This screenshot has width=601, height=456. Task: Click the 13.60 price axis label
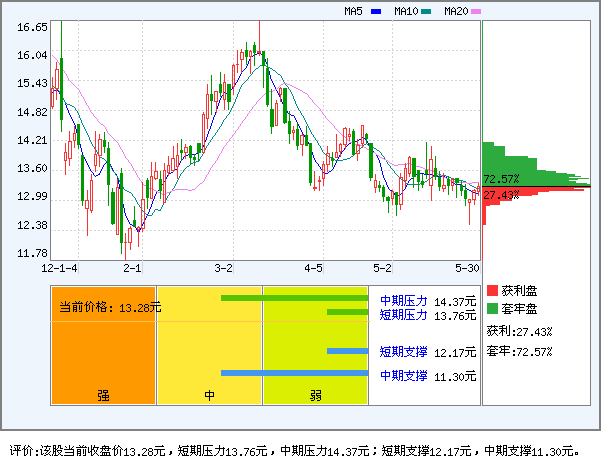pos(32,168)
